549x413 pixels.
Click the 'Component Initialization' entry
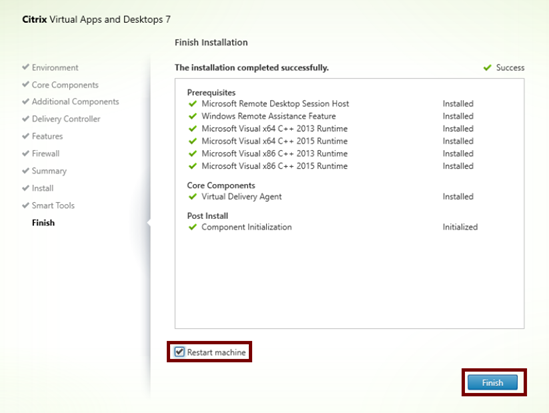click(246, 227)
